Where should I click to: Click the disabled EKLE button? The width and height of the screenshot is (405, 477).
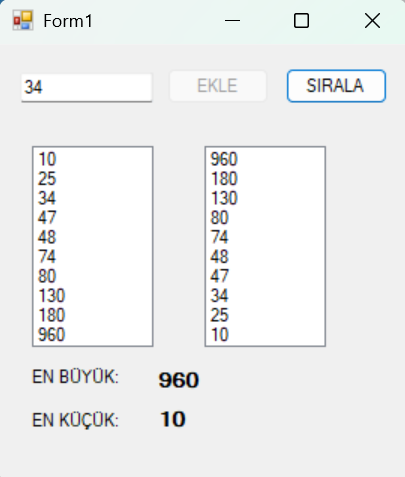218,86
